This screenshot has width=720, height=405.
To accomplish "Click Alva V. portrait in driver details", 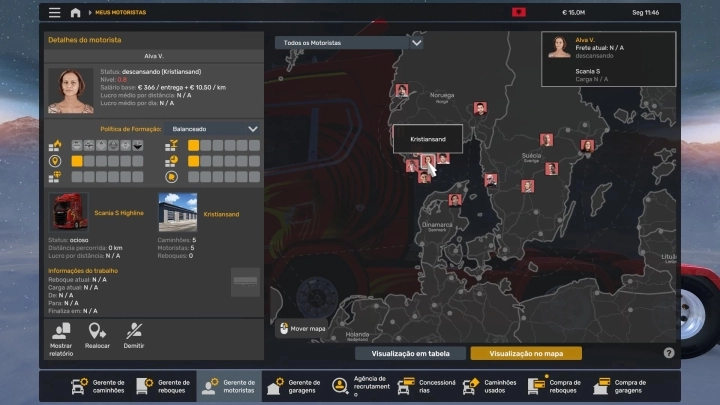I will click(x=71, y=90).
